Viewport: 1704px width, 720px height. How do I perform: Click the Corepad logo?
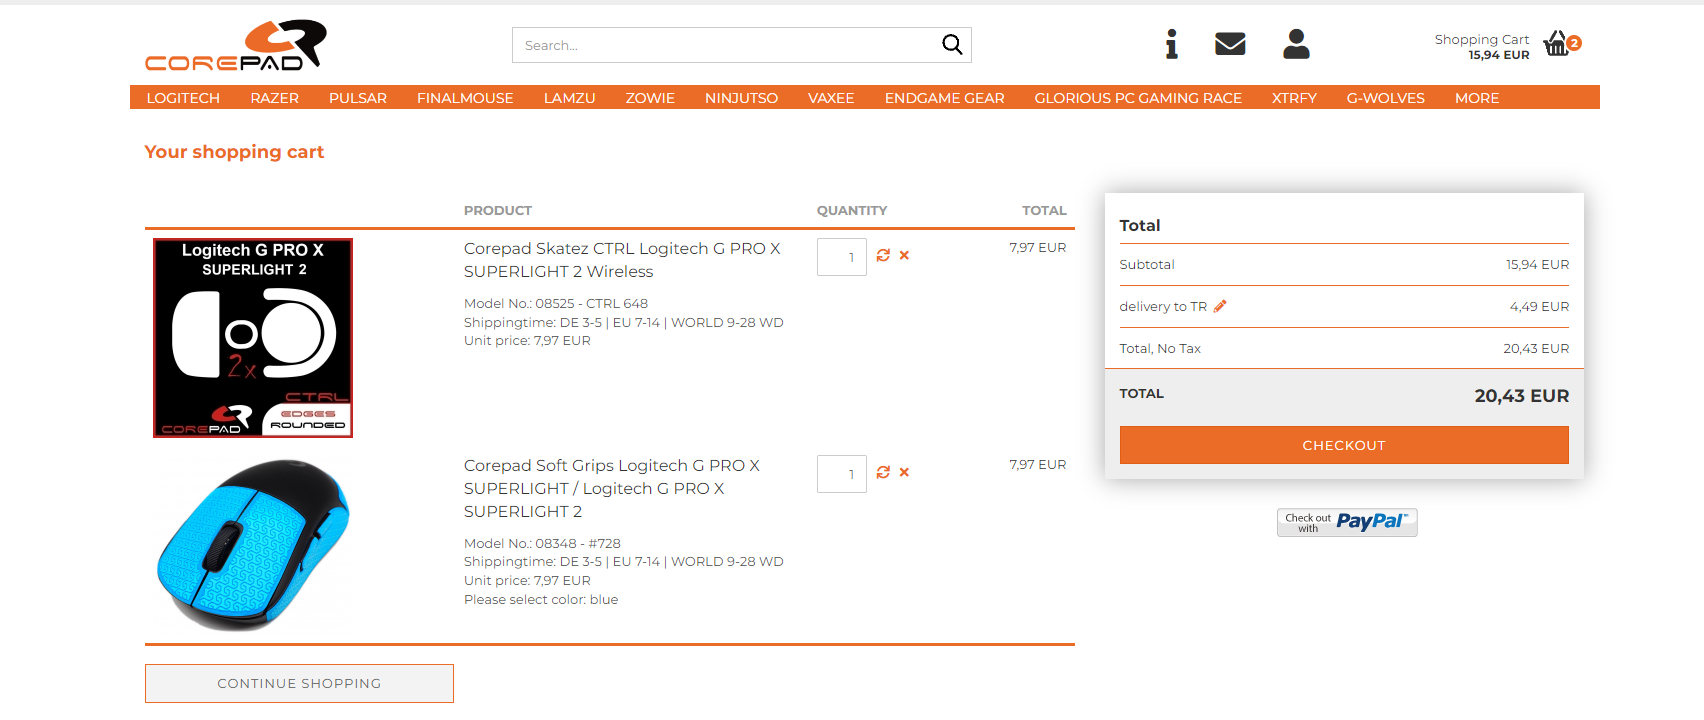pyautogui.click(x=236, y=46)
